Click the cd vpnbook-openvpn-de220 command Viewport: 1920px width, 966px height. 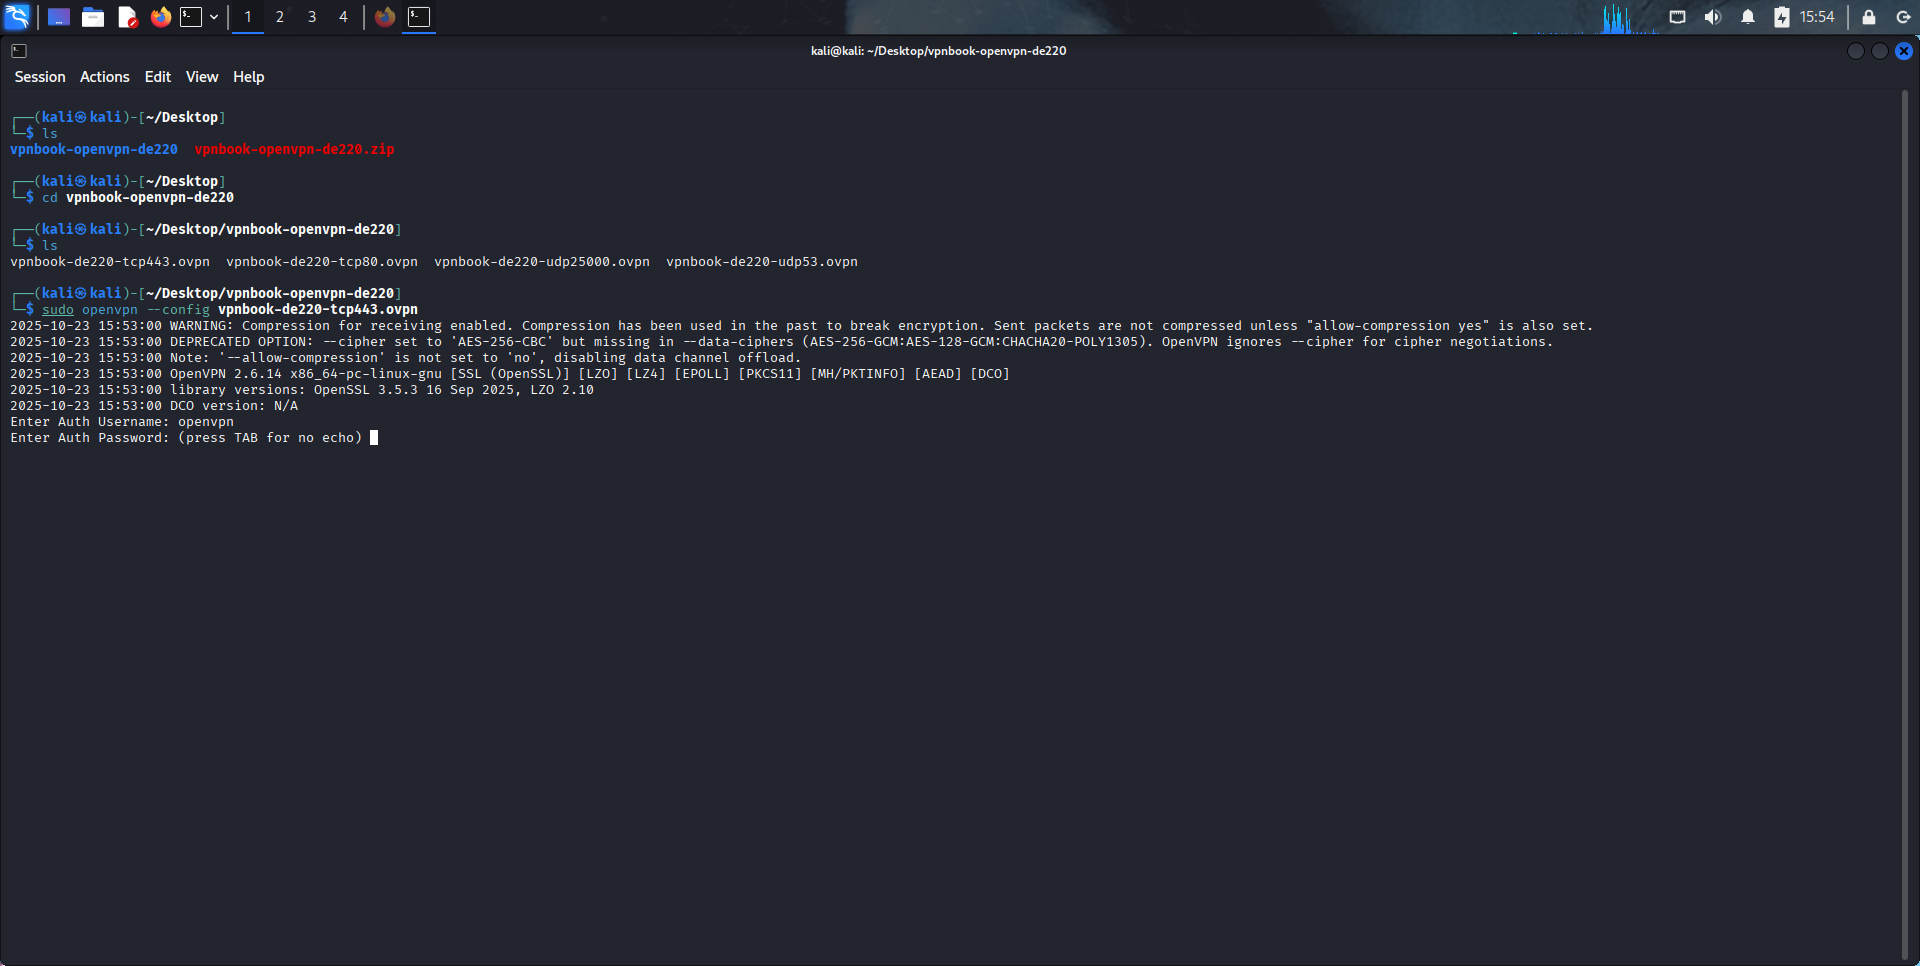[138, 198]
